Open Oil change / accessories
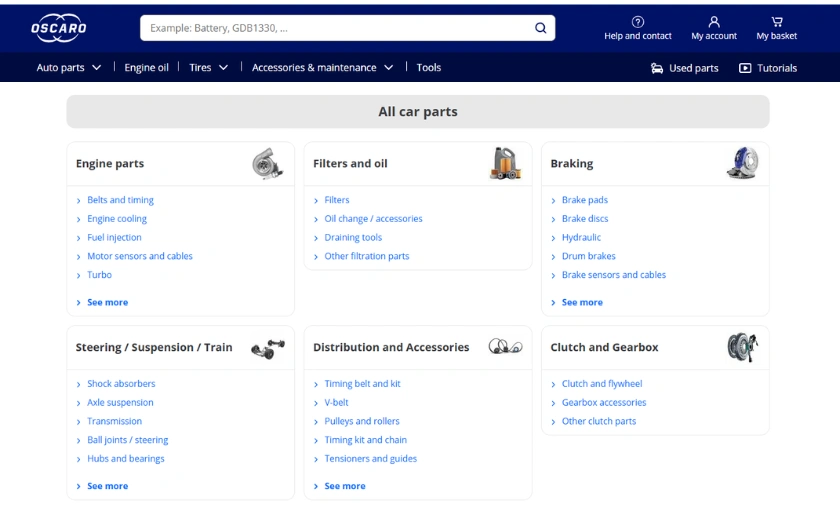Viewport: 840px width, 508px height. tap(373, 219)
